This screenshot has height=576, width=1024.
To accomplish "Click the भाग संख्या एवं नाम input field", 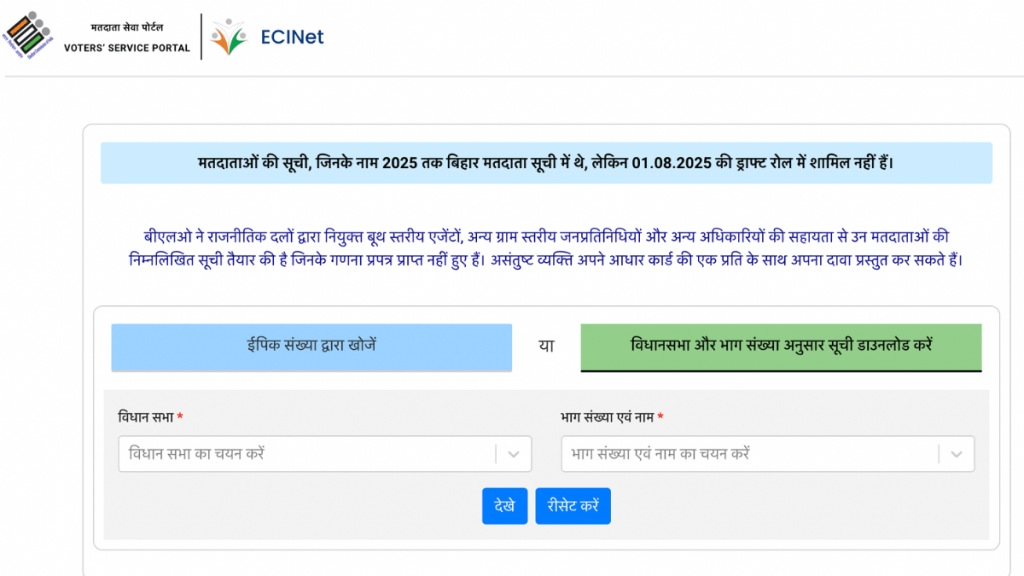I will pos(740,454).
